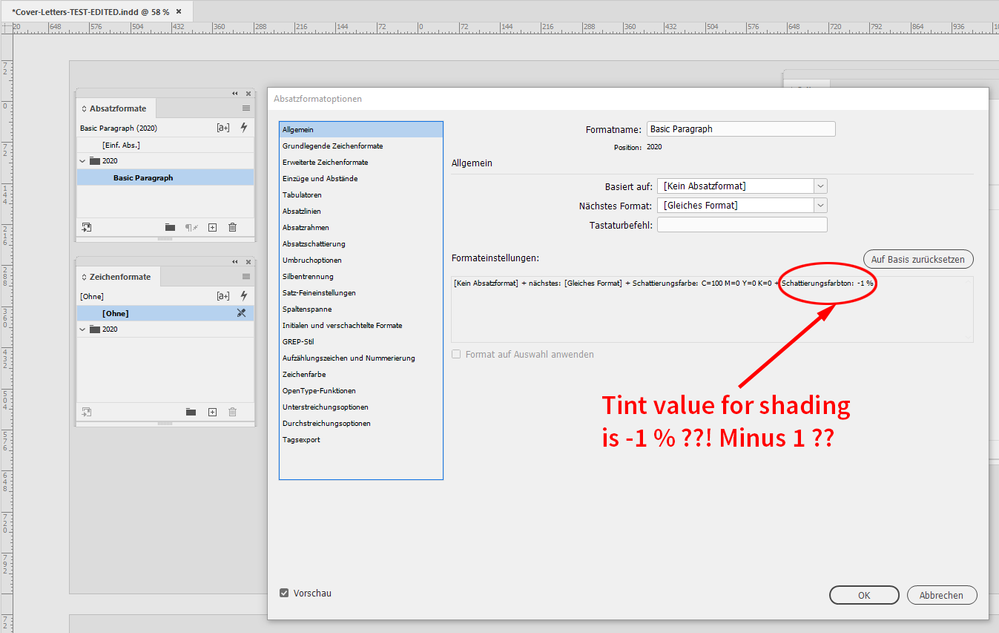Open a new style group folder in Absatzformate
Screen dimensions: 999x633
pyautogui.click(x=170, y=226)
